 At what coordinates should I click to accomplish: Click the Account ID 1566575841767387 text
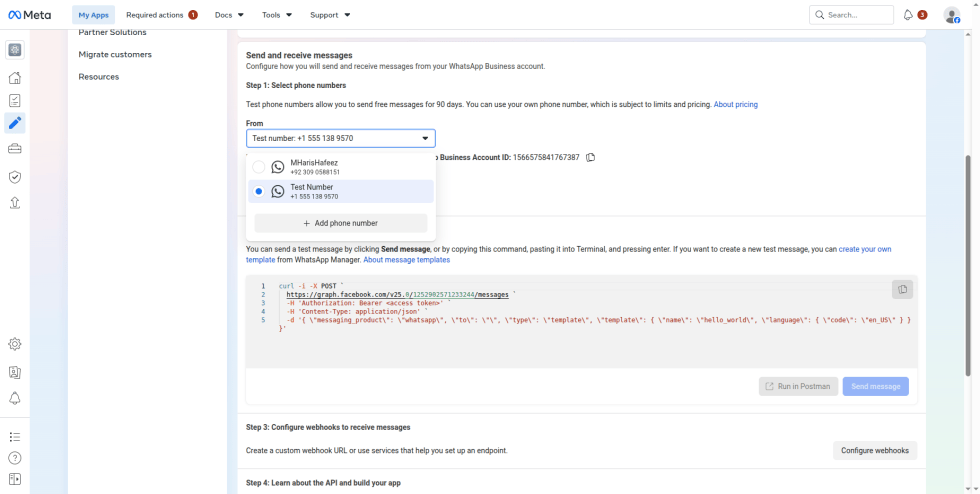(546, 157)
